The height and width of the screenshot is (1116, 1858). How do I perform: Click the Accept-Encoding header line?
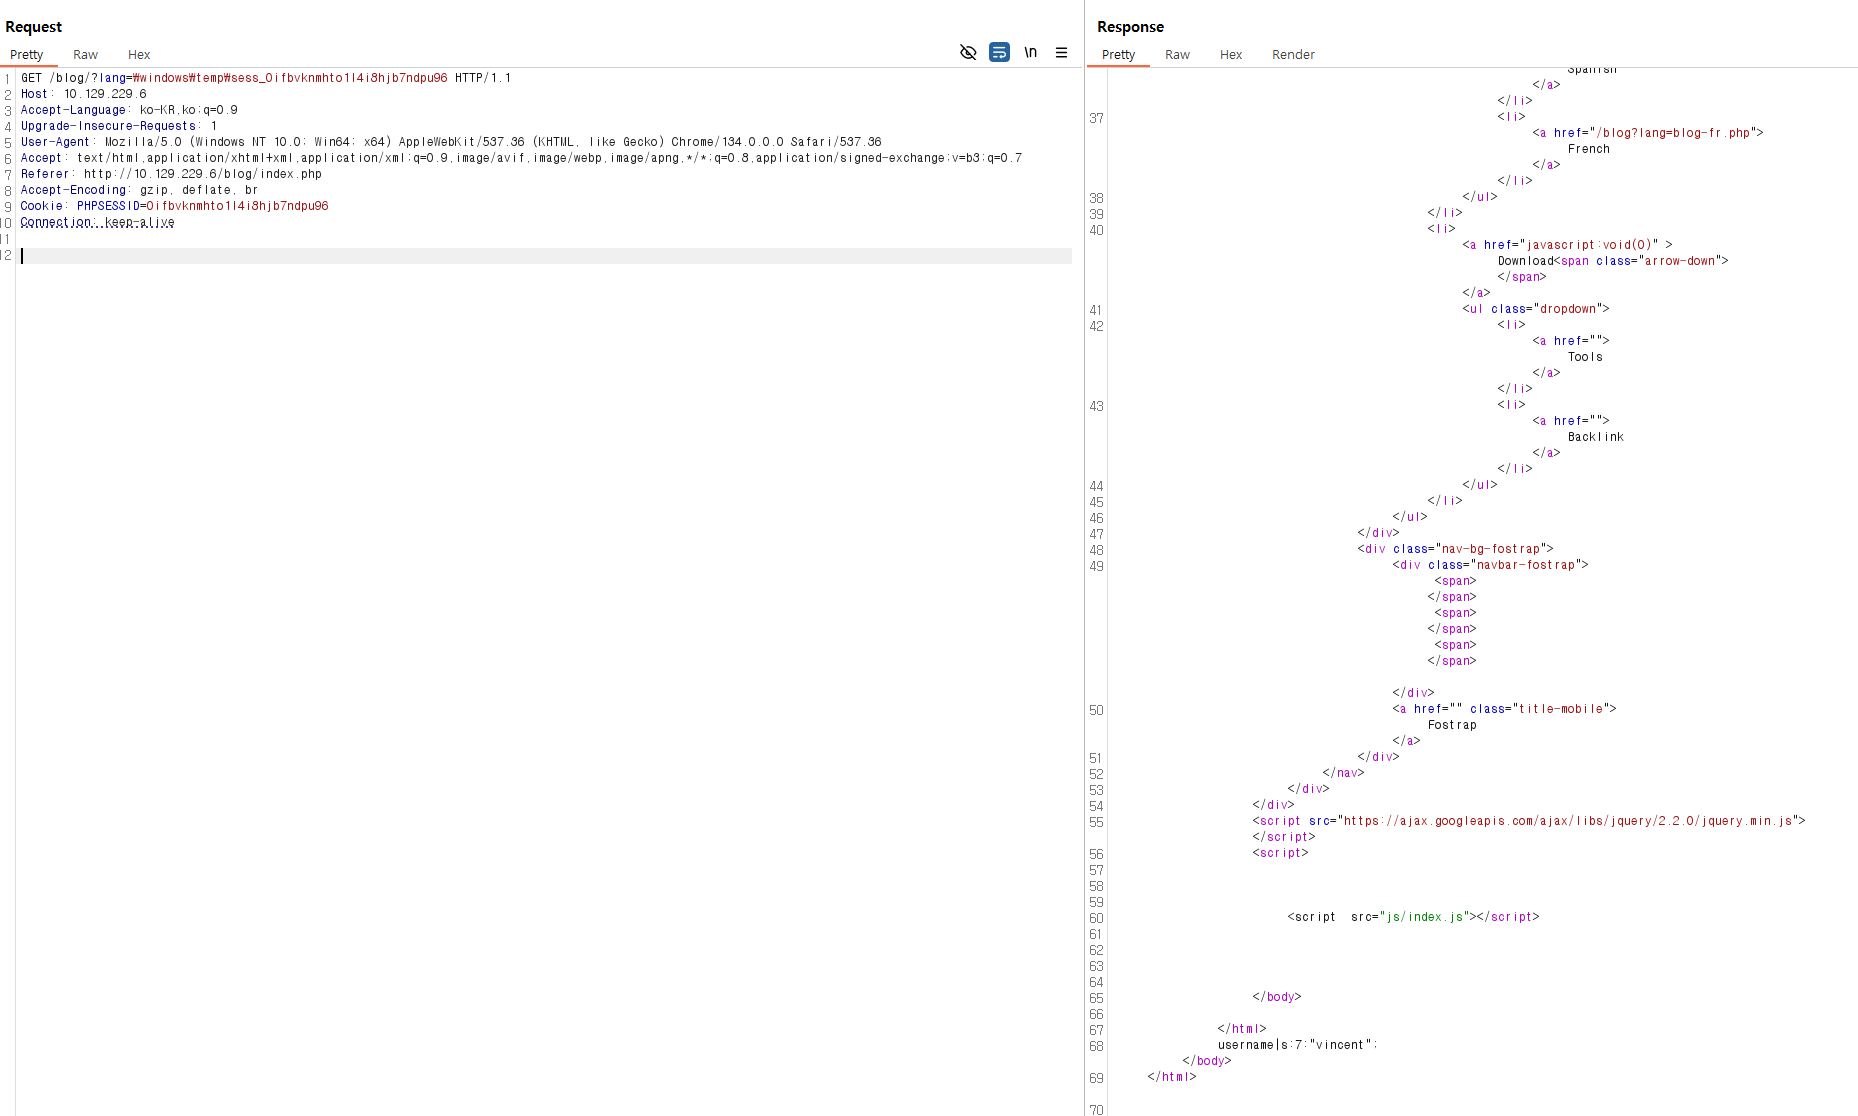coord(139,190)
